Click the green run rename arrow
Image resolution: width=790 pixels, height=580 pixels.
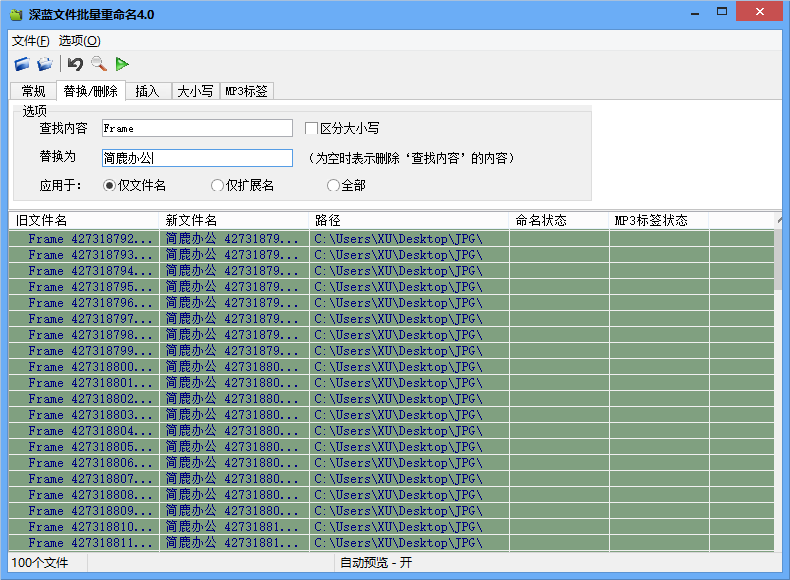(x=122, y=64)
